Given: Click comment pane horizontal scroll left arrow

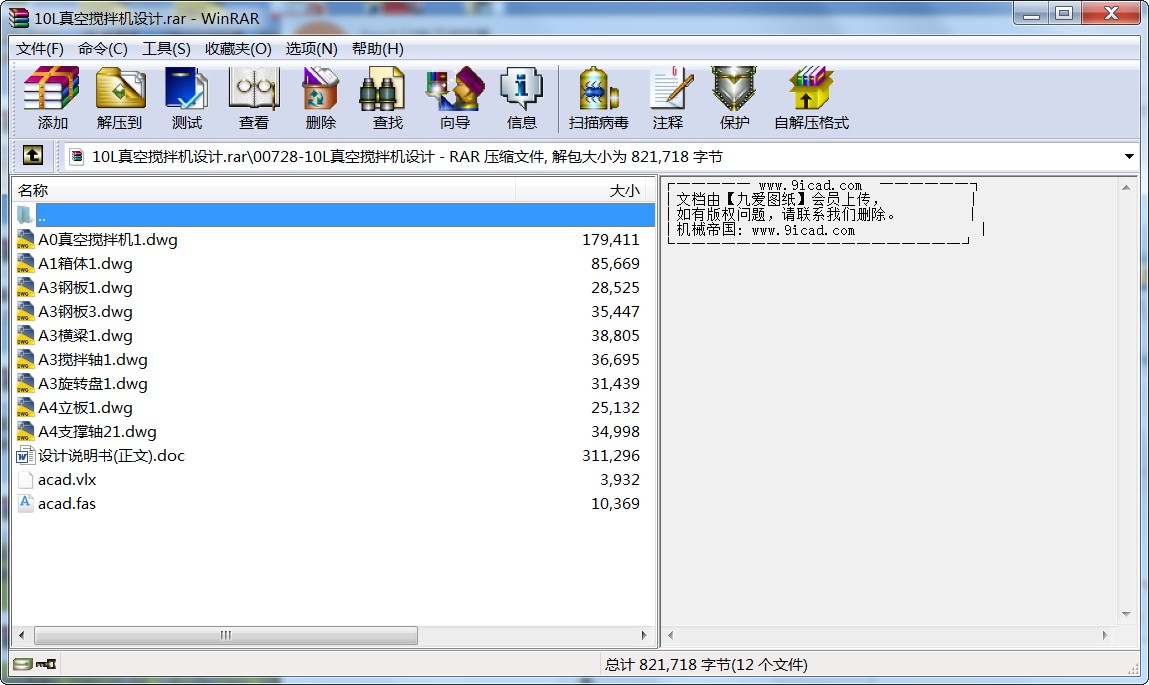Looking at the screenshot, I should [670, 635].
